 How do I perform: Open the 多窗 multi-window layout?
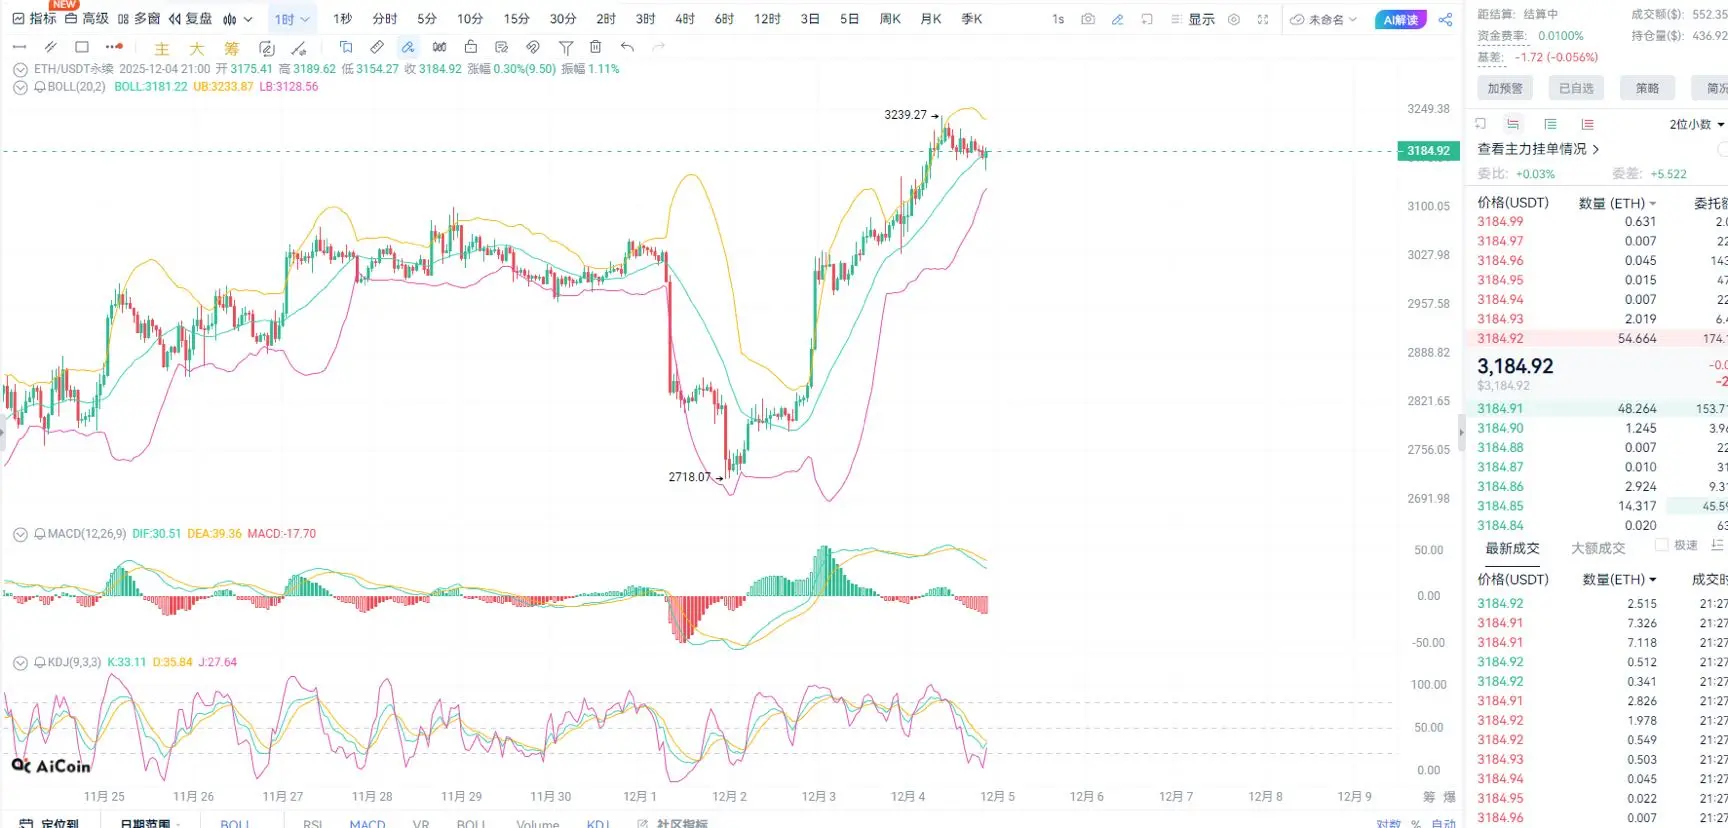point(139,19)
